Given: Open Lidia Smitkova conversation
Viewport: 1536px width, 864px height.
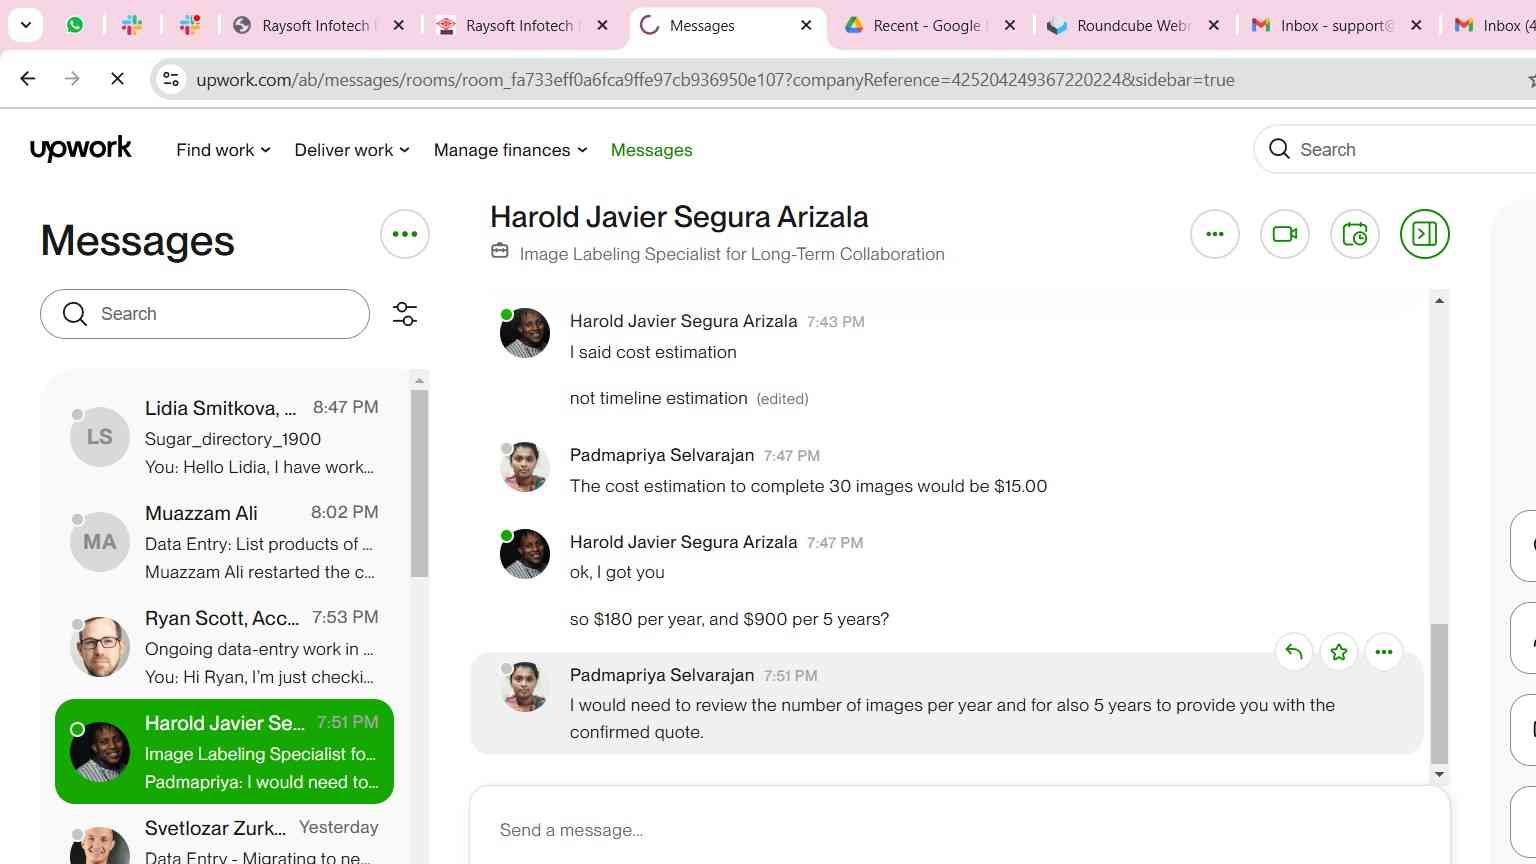Looking at the screenshot, I should coord(225,437).
